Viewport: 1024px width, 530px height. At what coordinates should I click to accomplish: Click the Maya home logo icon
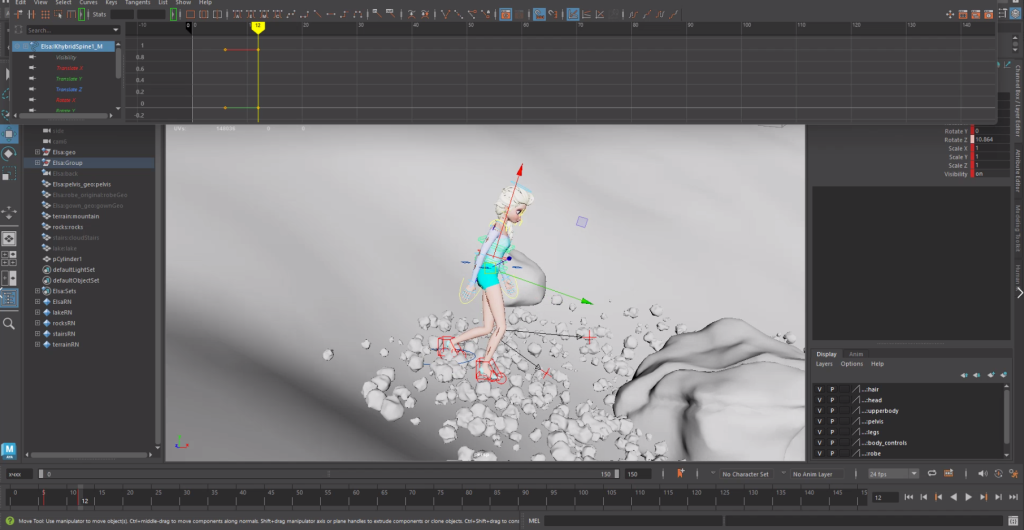coord(9,450)
